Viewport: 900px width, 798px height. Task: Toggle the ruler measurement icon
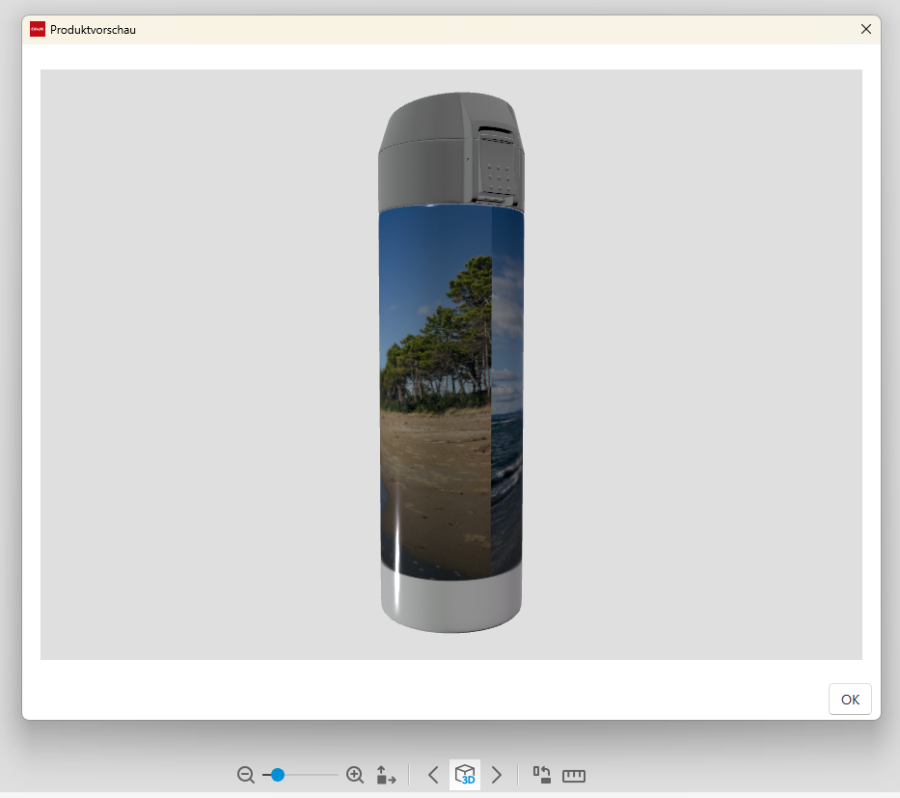click(574, 775)
